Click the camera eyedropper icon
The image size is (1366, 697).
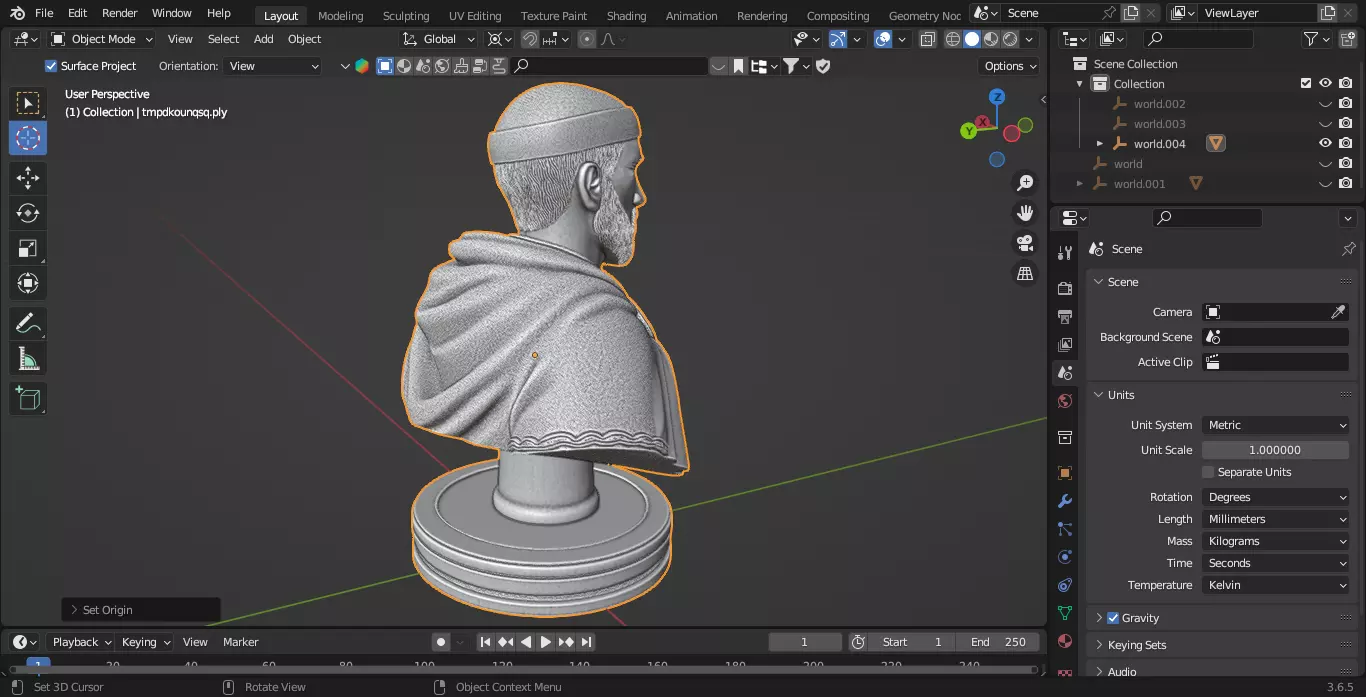(x=1338, y=312)
